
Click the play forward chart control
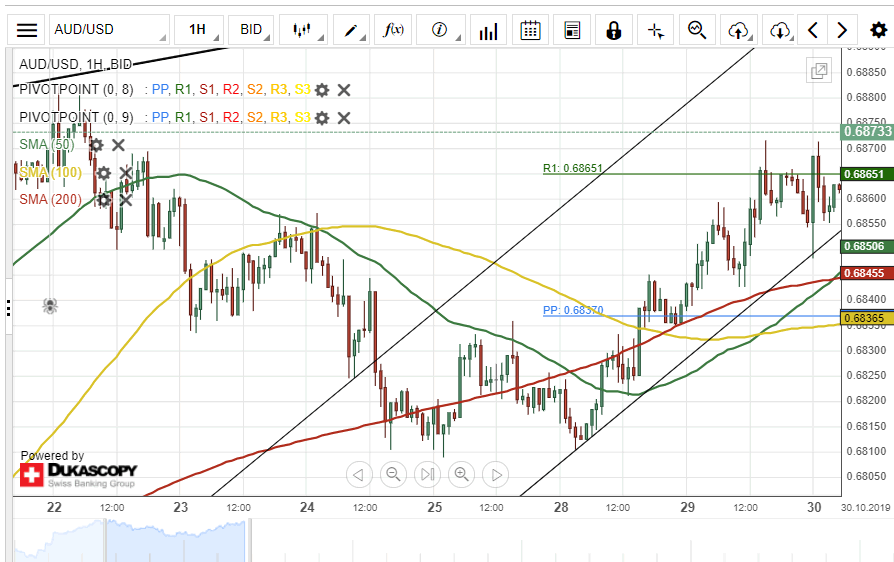[496, 474]
